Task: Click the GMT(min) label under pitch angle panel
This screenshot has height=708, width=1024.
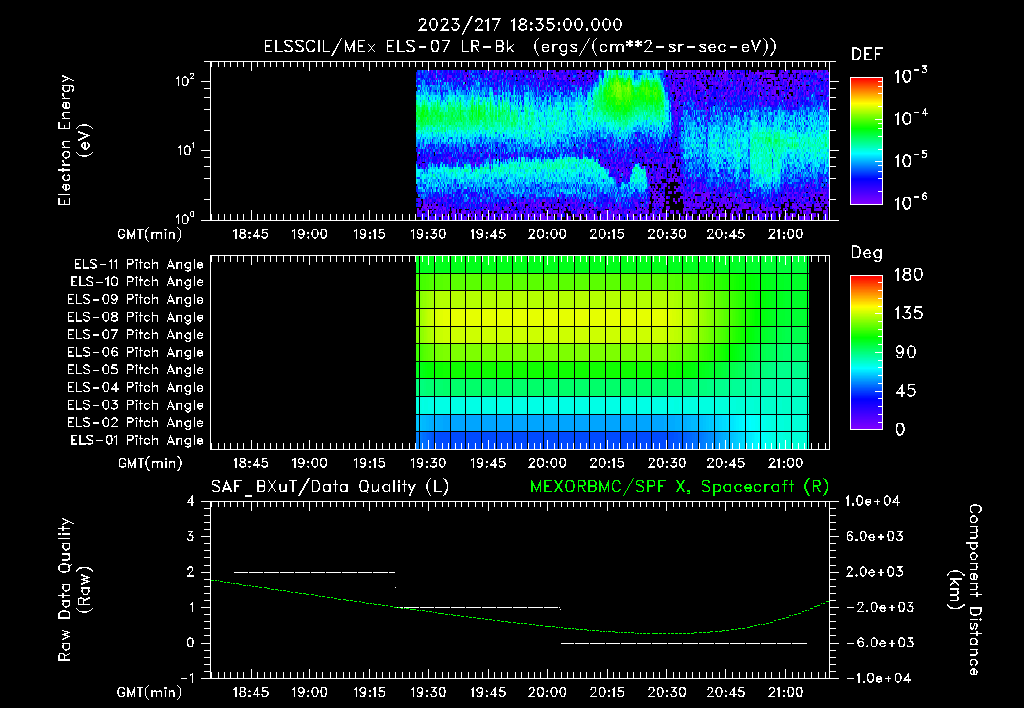Action: [x=150, y=464]
